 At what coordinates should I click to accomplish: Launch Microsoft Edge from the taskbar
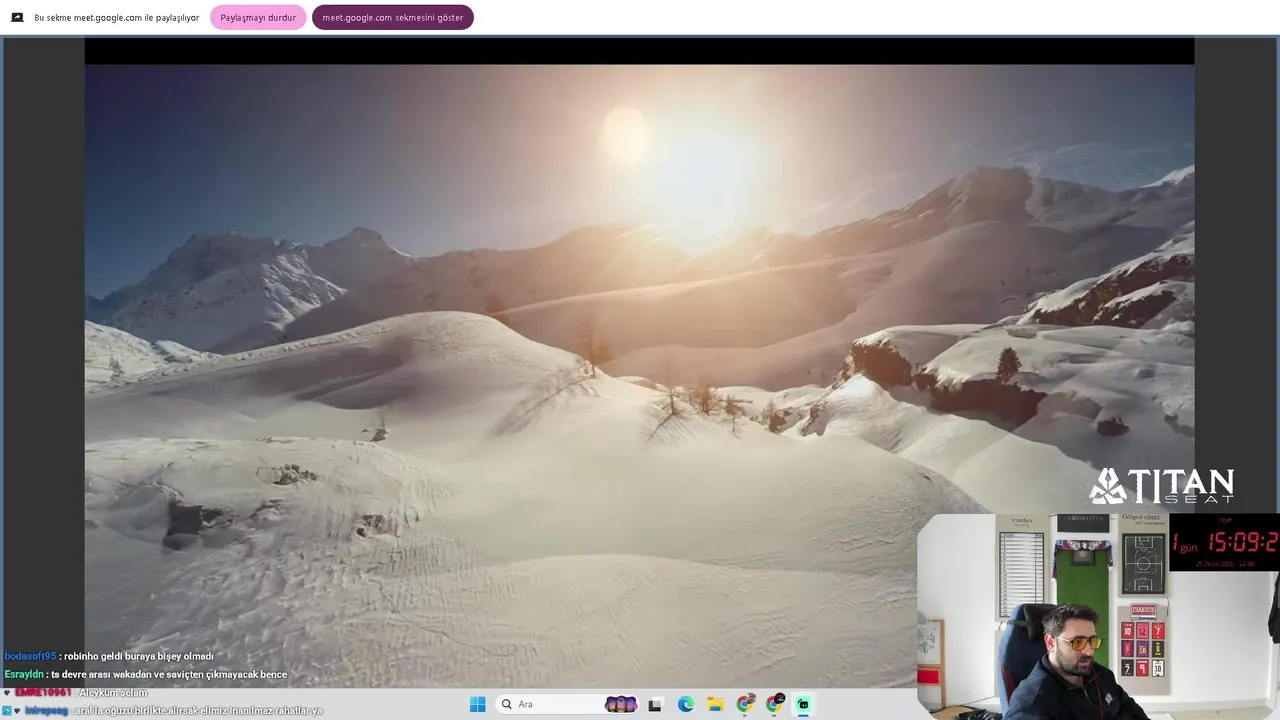685,704
